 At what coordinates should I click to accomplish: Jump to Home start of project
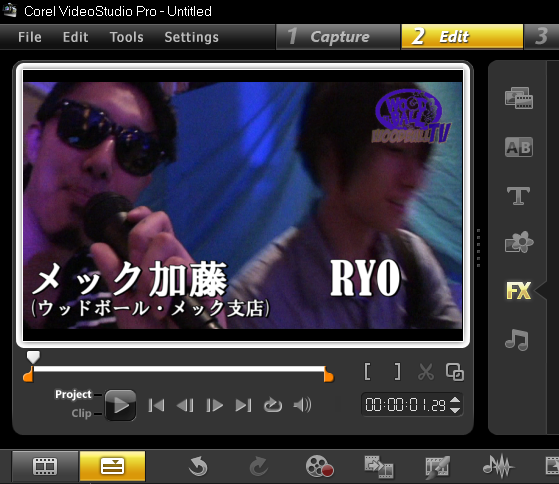157,405
